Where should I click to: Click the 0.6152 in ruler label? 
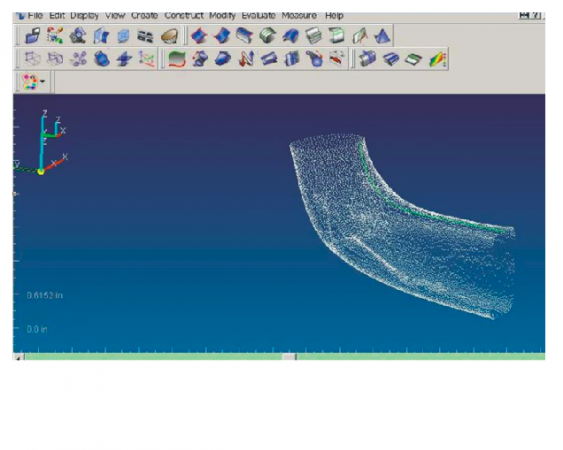(x=45, y=295)
